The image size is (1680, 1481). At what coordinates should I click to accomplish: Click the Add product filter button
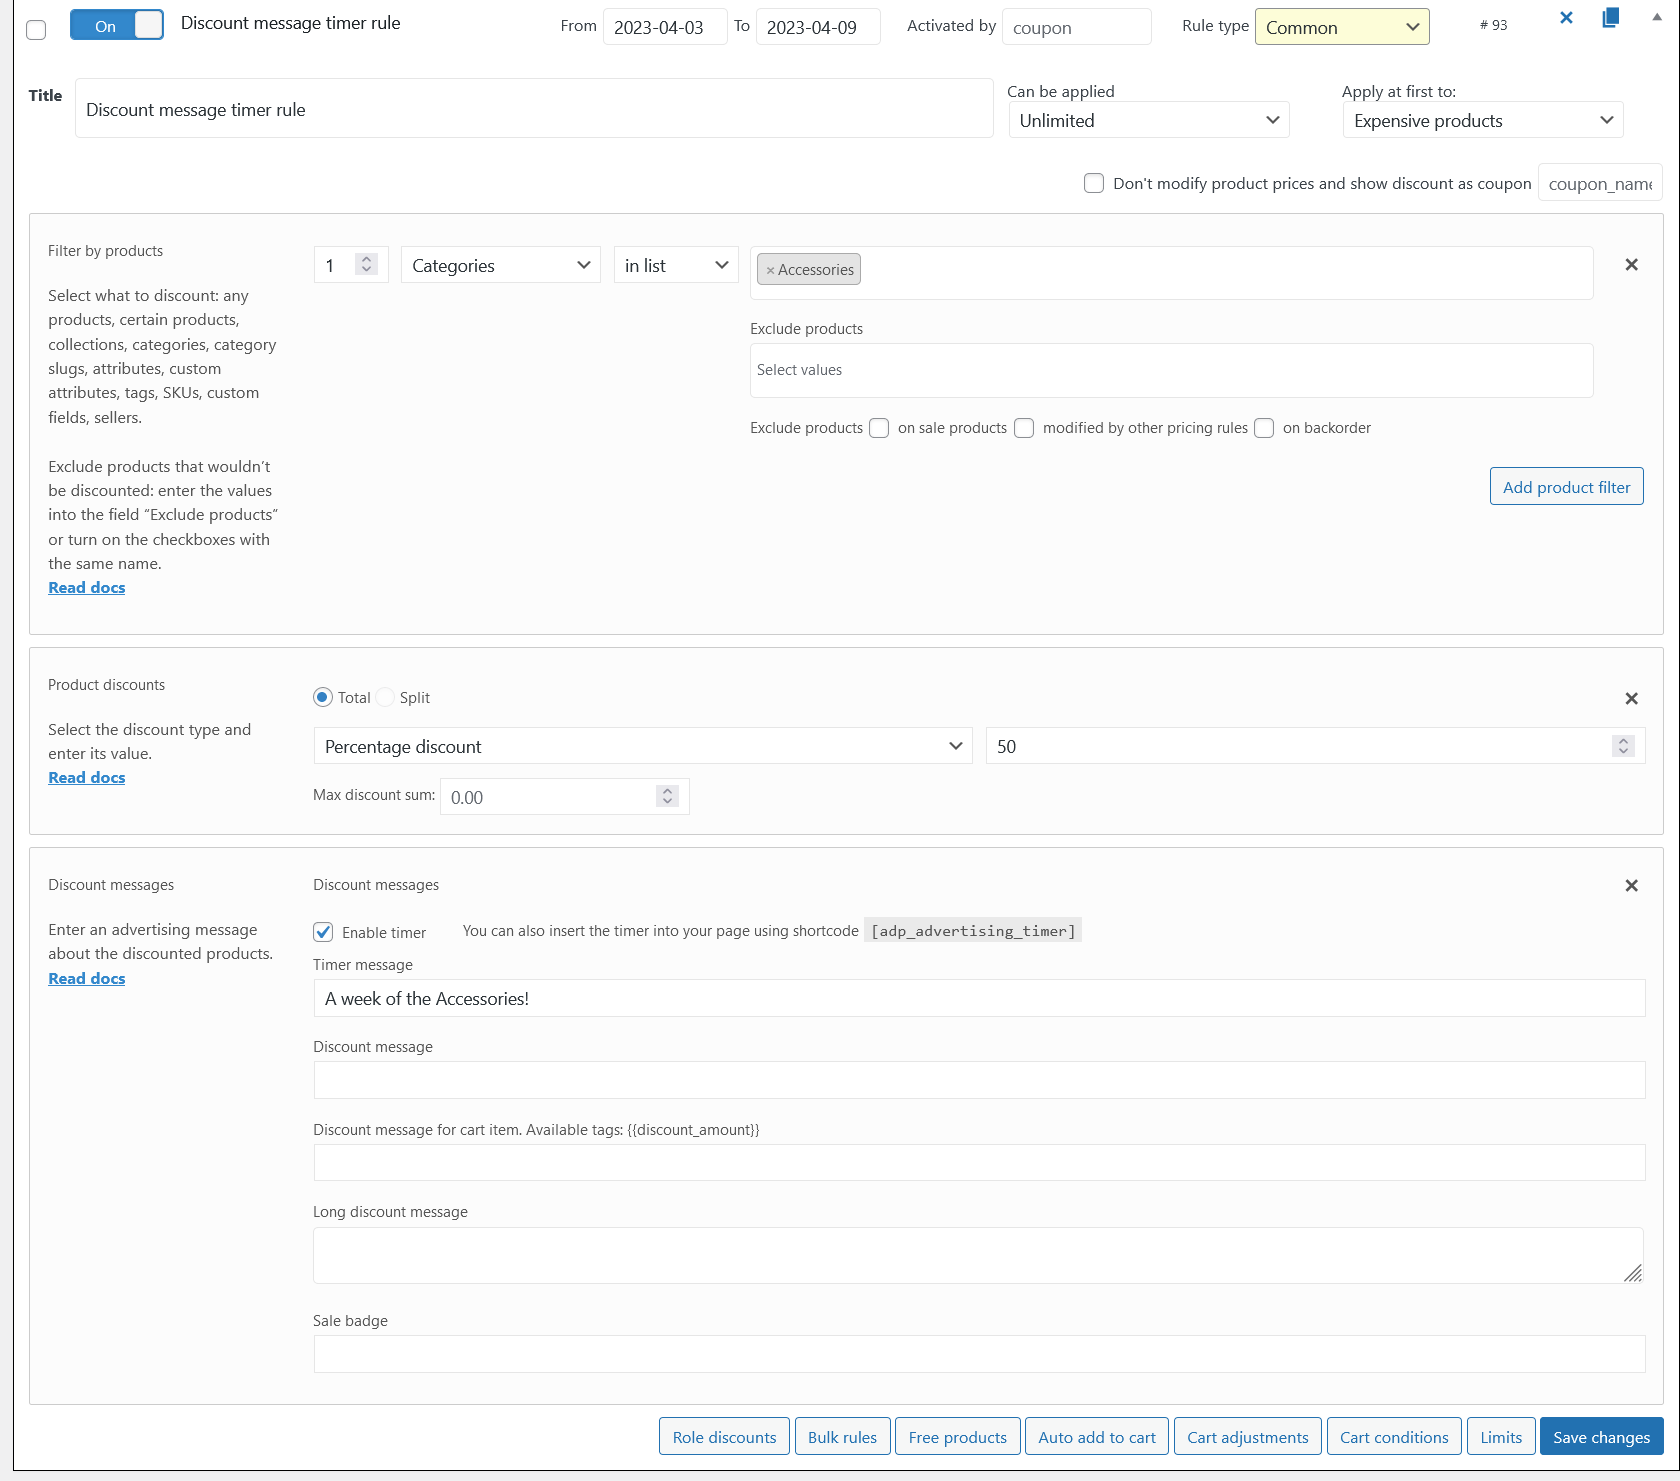(x=1566, y=487)
